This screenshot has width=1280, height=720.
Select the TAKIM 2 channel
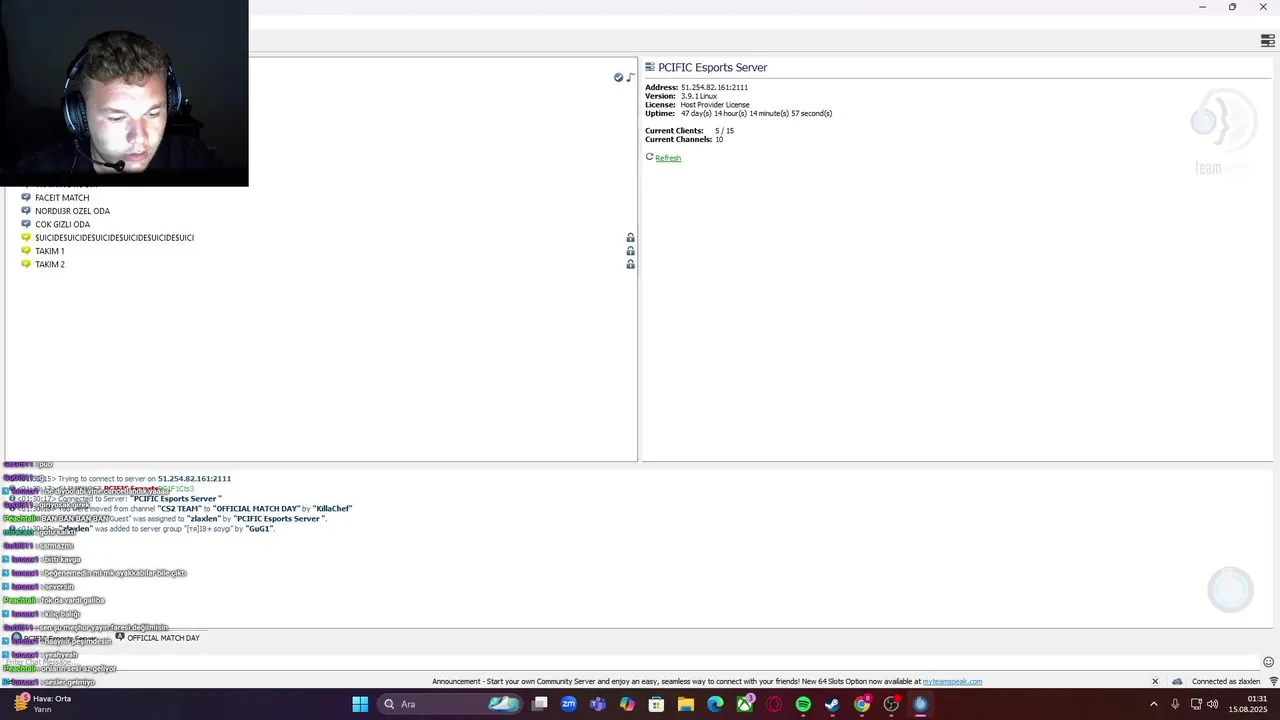49,264
